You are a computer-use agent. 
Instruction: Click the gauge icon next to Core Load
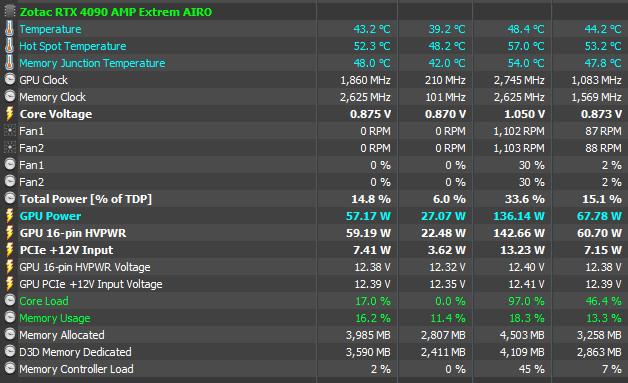(x=10, y=300)
